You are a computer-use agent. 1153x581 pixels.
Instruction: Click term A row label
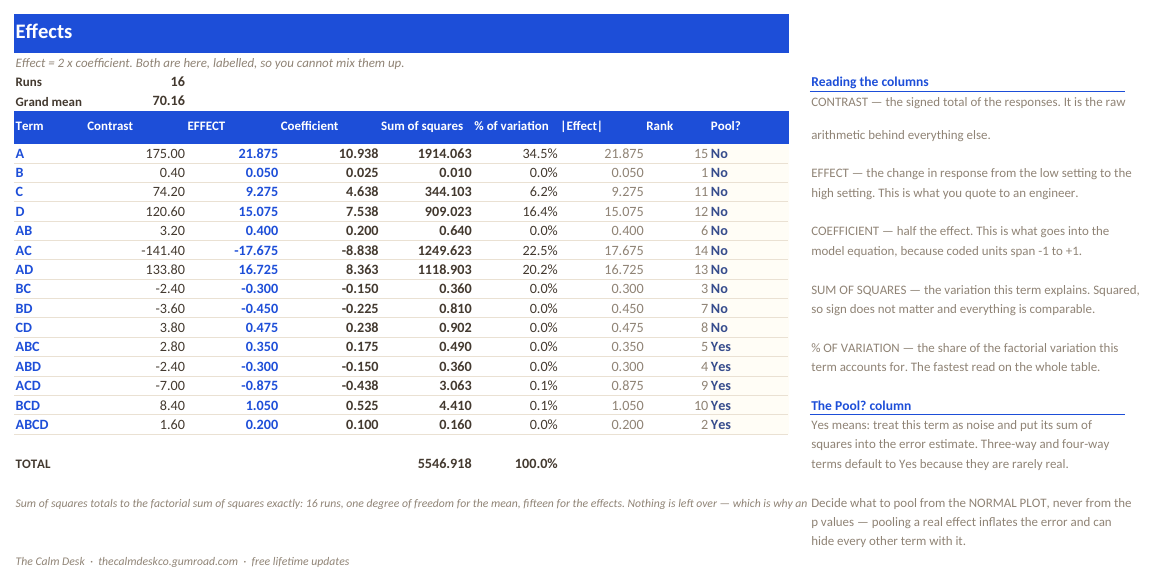(19, 154)
